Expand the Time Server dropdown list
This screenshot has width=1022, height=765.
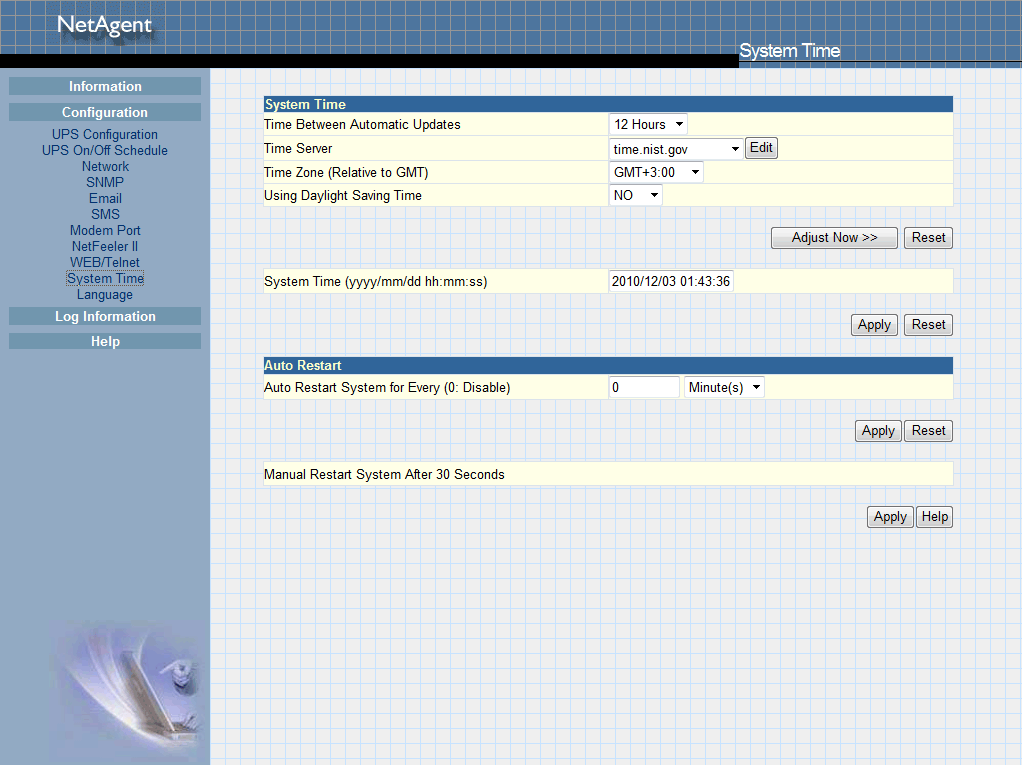point(676,149)
